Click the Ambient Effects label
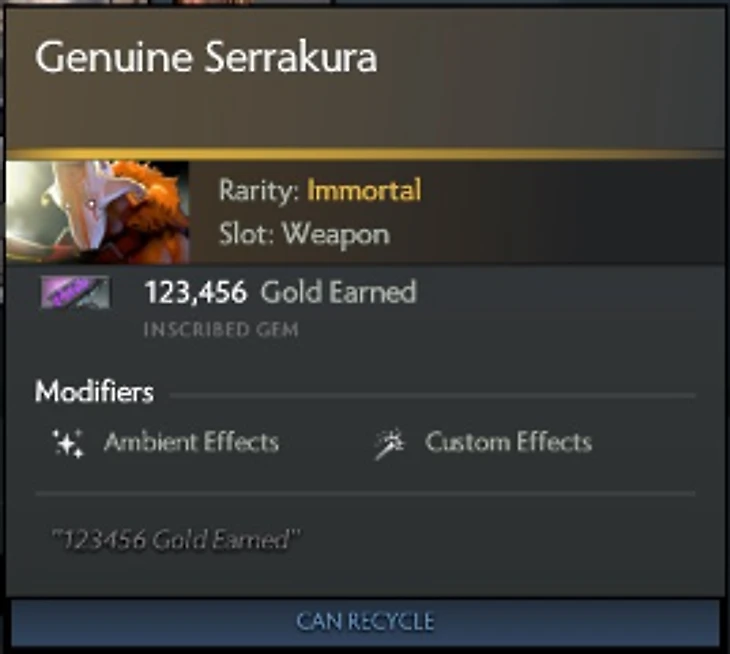730x654 pixels. pos(191,442)
